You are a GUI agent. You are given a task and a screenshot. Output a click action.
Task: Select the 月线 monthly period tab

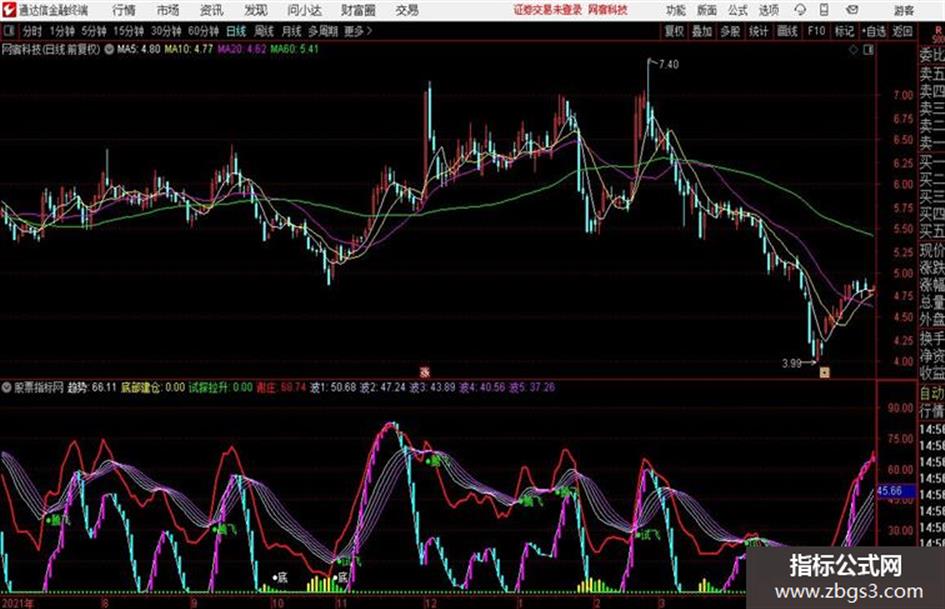[x=292, y=31]
